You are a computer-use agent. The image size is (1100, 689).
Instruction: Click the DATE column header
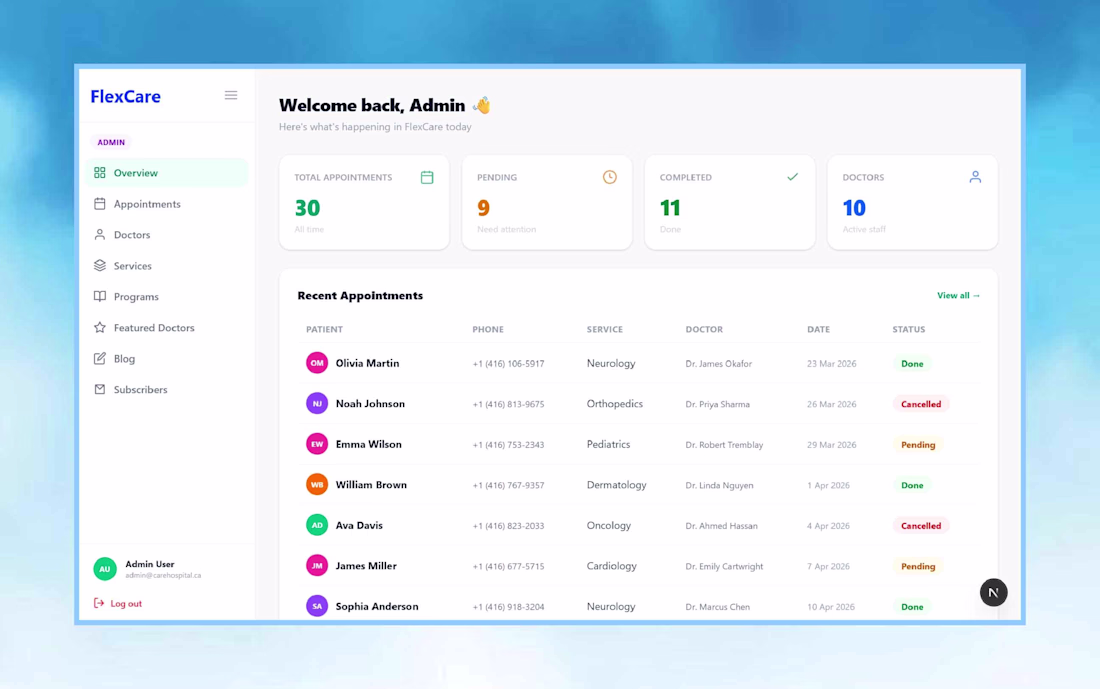click(x=818, y=329)
